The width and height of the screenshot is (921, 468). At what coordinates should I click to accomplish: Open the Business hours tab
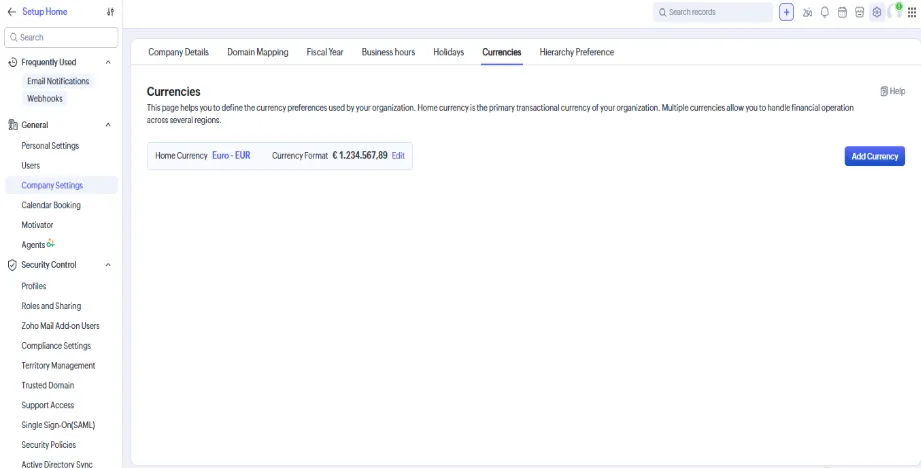388,52
